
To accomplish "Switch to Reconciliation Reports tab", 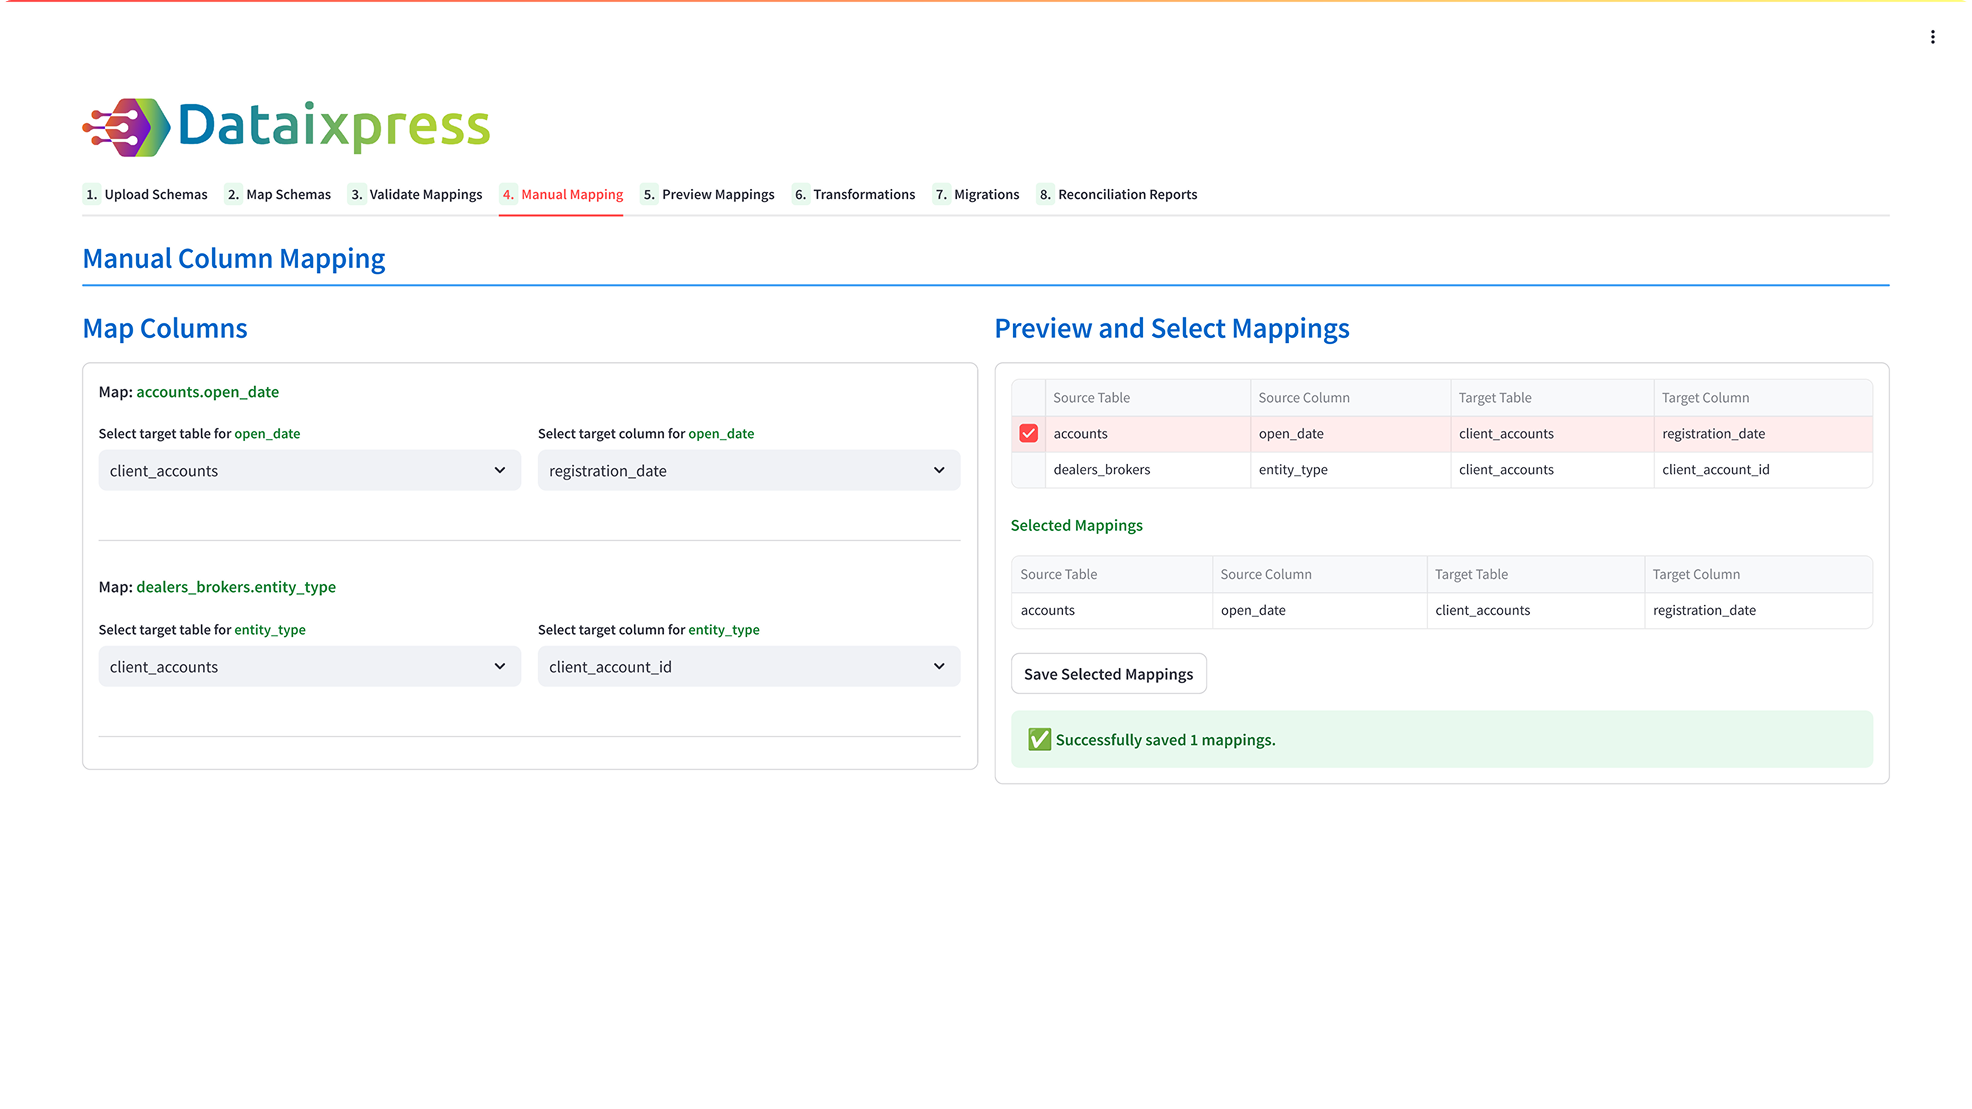I will click(x=1116, y=194).
